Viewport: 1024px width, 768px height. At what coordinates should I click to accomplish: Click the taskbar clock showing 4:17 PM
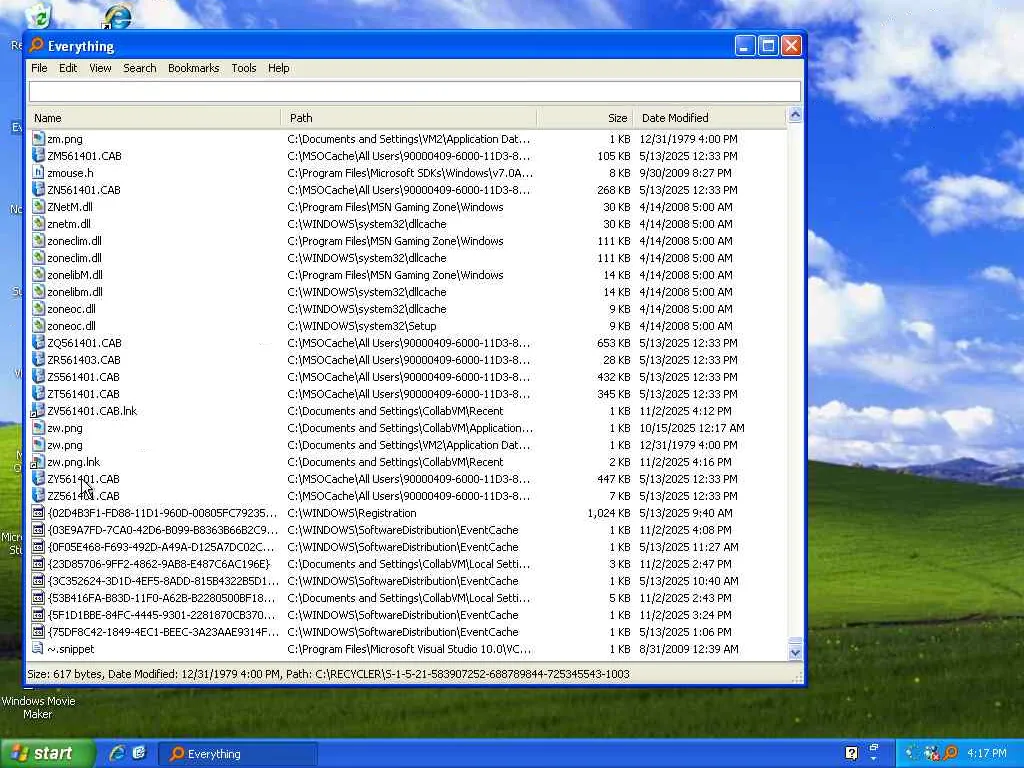[987, 753]
